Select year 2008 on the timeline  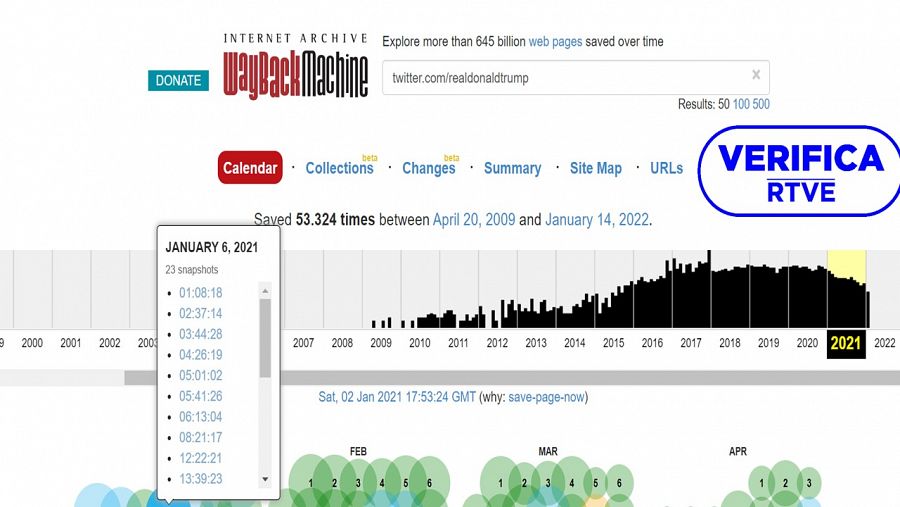point(342,343)
